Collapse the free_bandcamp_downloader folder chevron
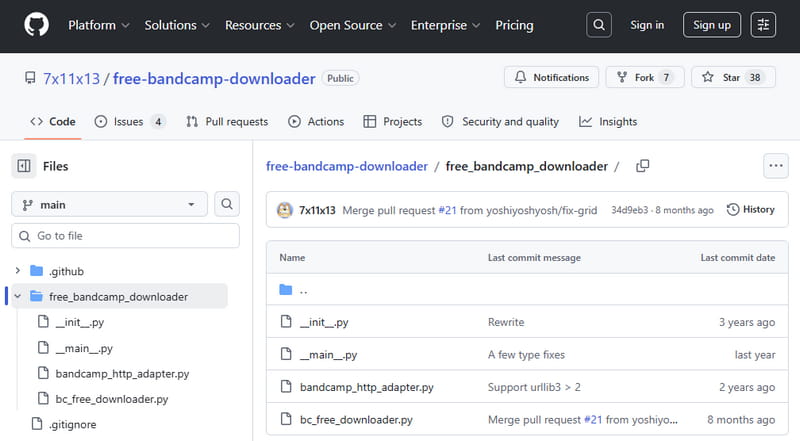This screenshot has height=441, width=800. [17, 296]
